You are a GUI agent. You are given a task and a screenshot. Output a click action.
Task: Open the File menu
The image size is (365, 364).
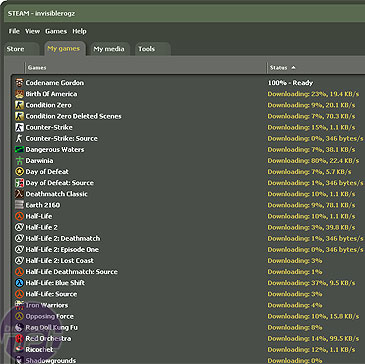coord(14,31)
